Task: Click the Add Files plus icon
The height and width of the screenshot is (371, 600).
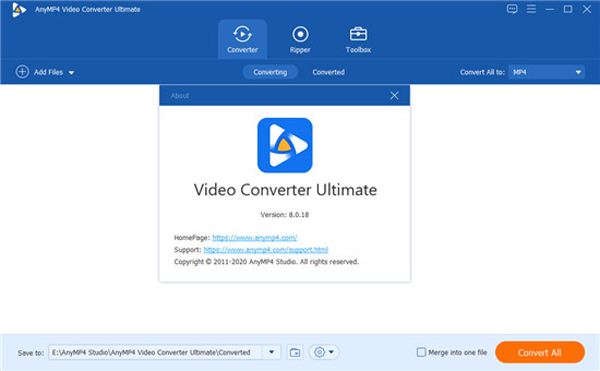Action: click(22, 72)
